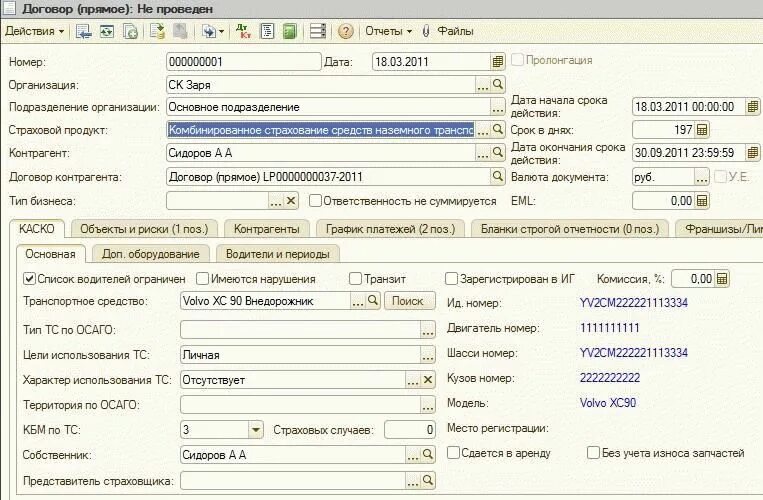Uncheck Список водителей ограничен
Image resolution: width=763 pixels, height=500 pixels.
click(x=30, y=279)
